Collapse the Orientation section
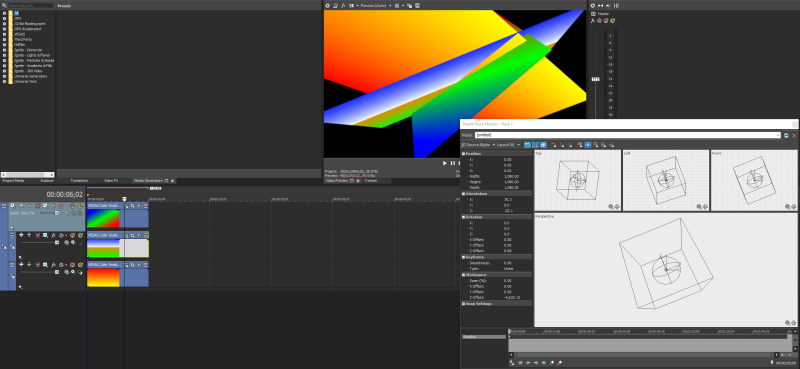This screenshot has width=800, height=369. tap(464, 194)
